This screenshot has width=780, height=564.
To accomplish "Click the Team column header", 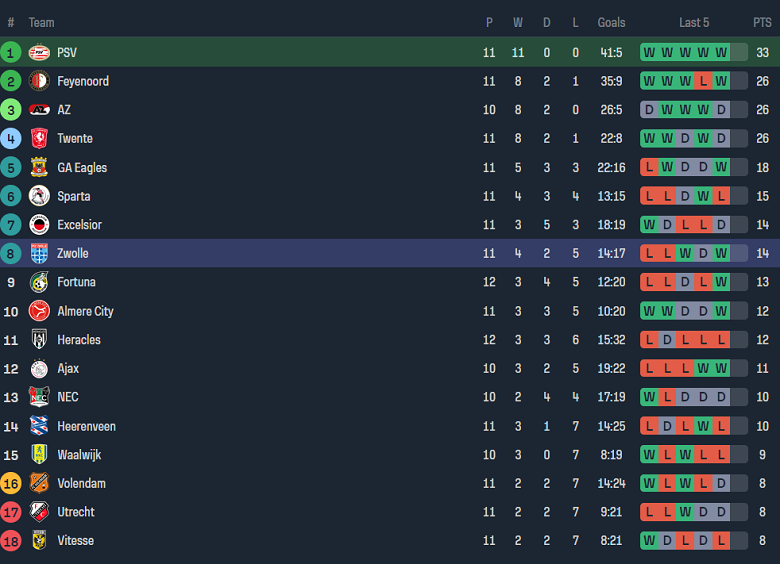I will (42, 22).
